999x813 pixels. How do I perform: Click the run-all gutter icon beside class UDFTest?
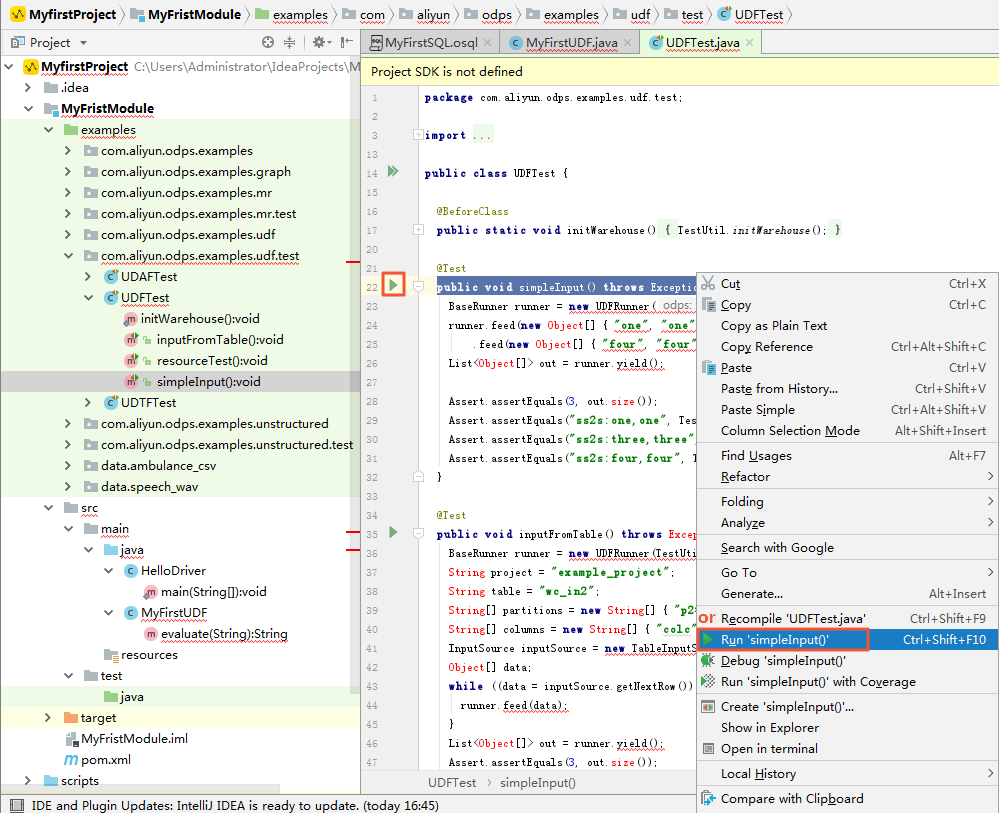pos(393,172)
